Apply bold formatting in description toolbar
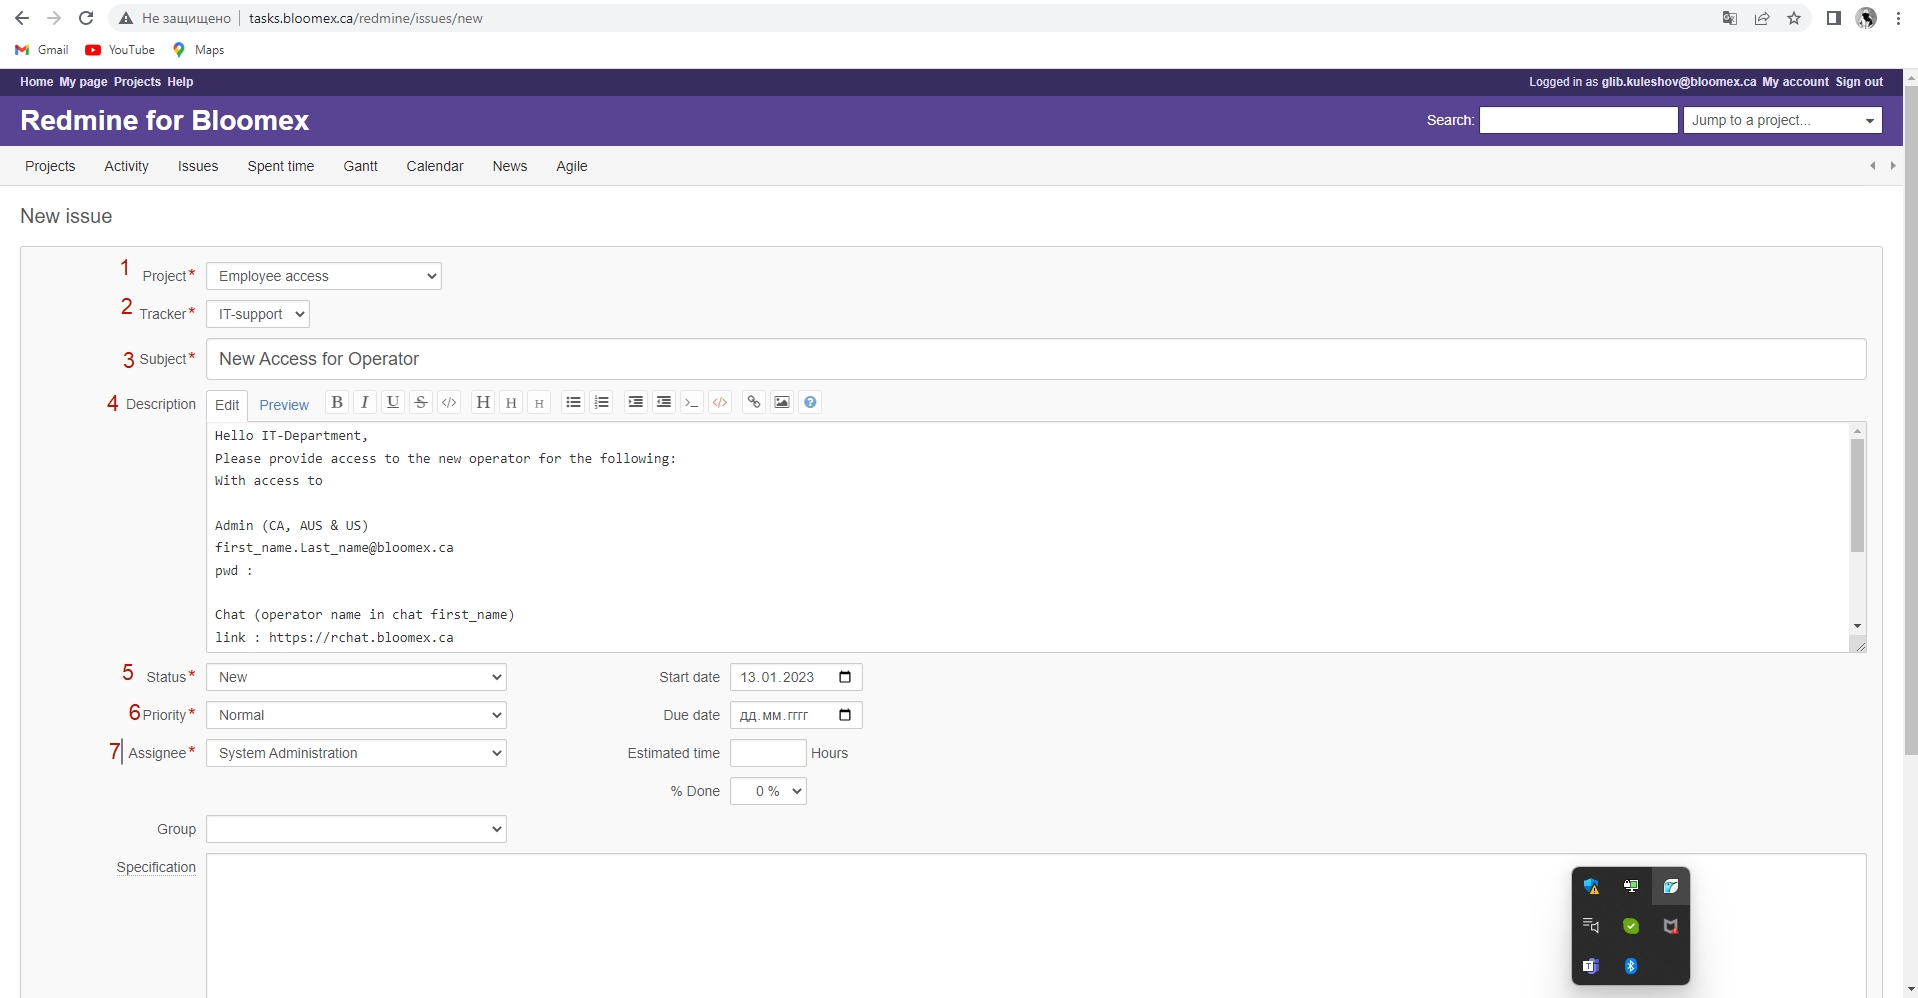This screenshot has width=1918, height=998. (337, 402)
